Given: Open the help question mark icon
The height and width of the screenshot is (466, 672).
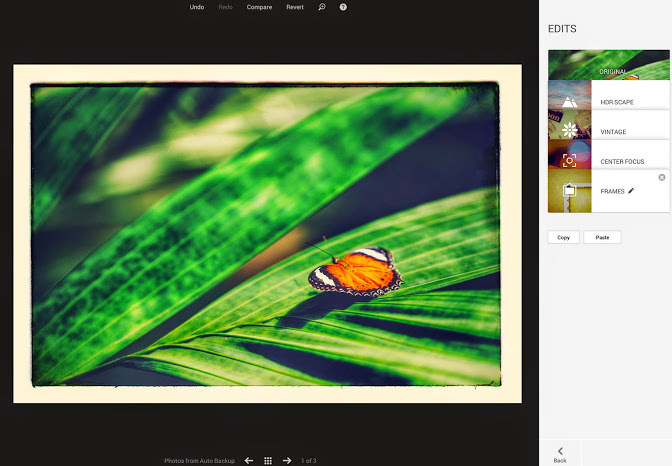Looking at the screenshot, I should 343,7.
